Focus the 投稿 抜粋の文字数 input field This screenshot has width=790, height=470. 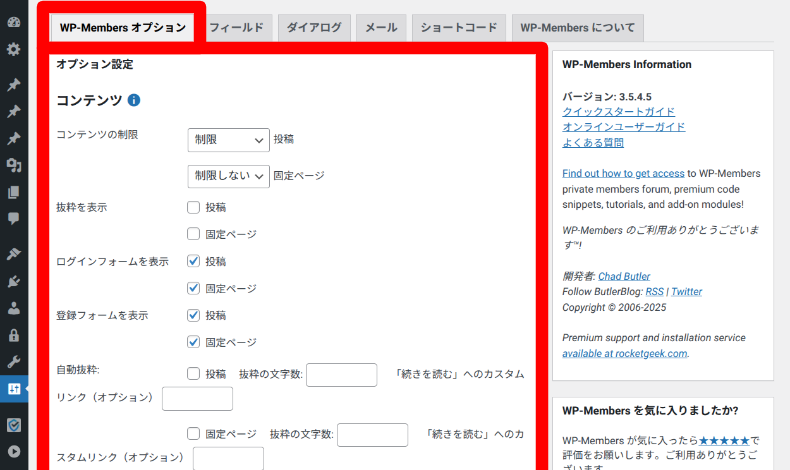[342, 375]
